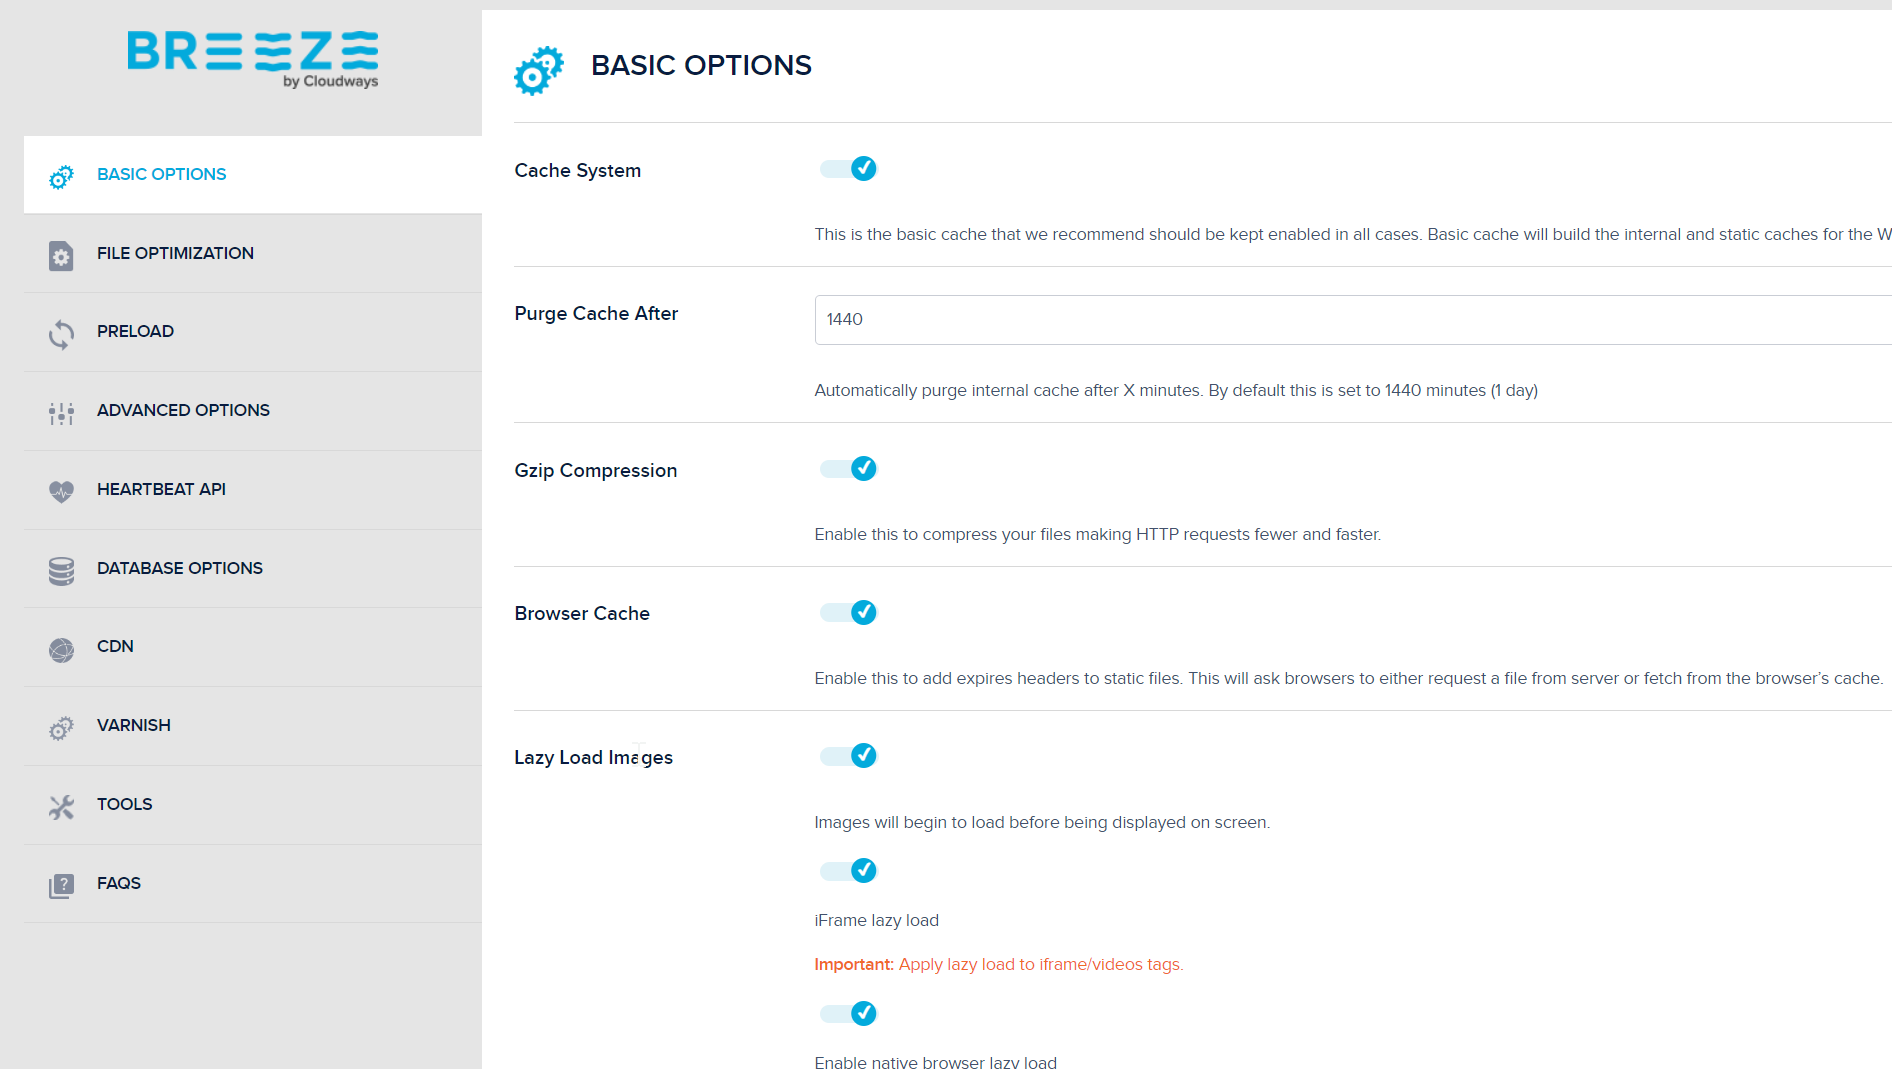This screenshot has height=1069, width=1892.
Task: View the FAQs section
Action: [253, 883]
